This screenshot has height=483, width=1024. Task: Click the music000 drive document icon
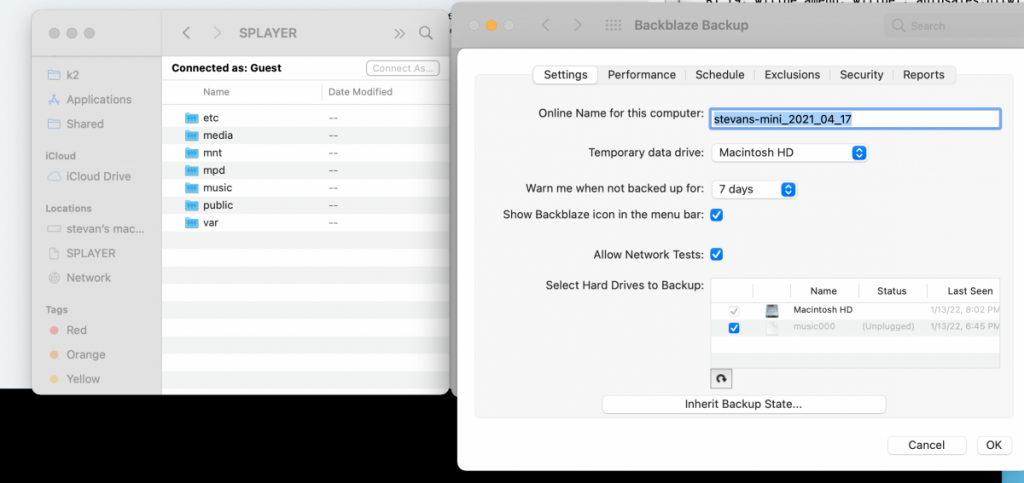[772, 328]
